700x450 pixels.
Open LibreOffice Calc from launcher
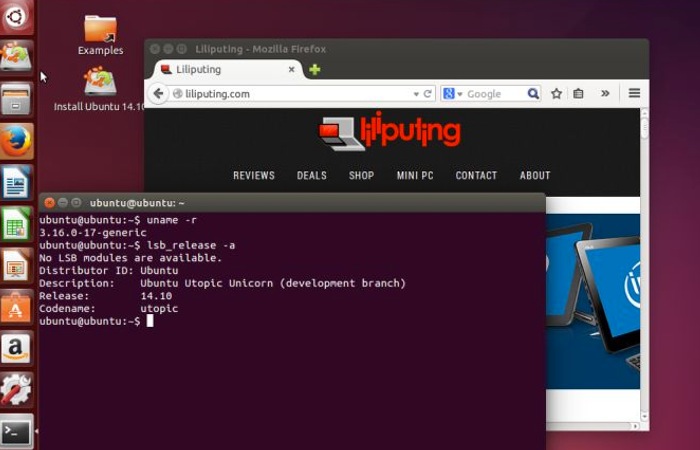pyautogui.click(x=17, y=224)
